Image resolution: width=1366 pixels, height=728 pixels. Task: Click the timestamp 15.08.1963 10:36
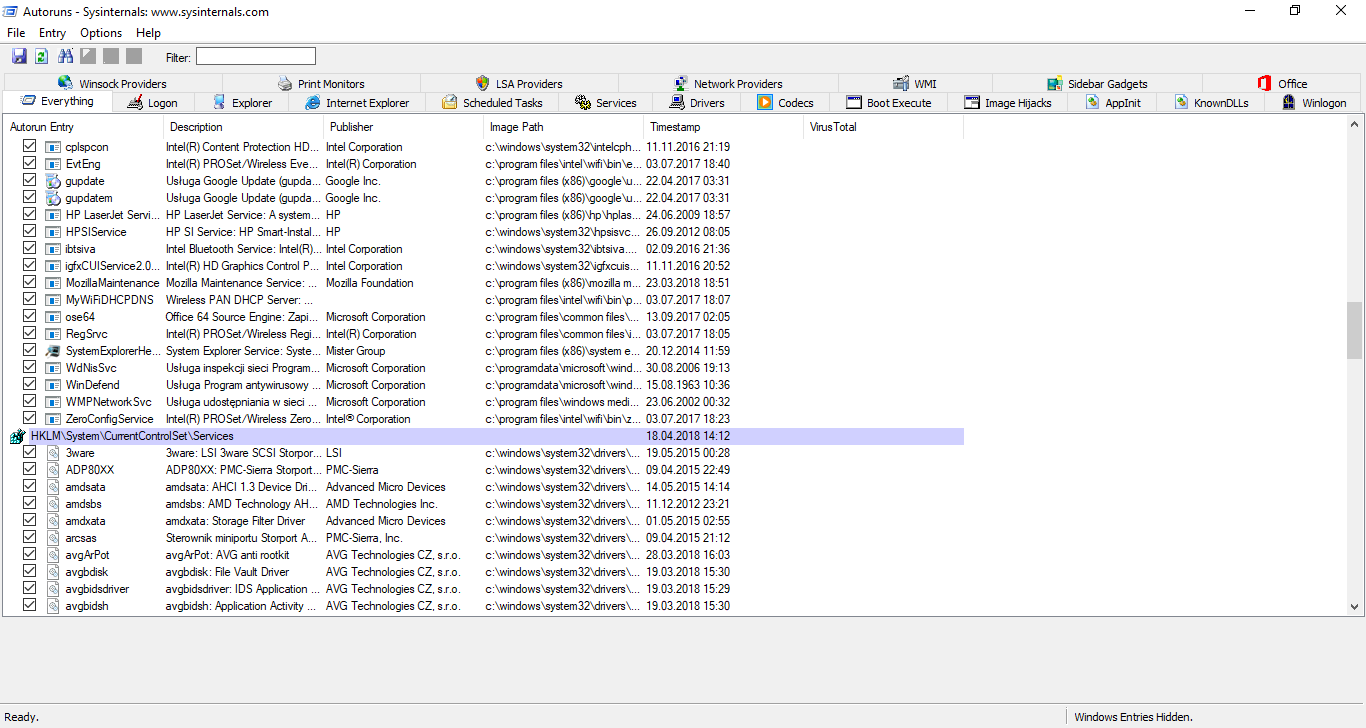point(688,385)
